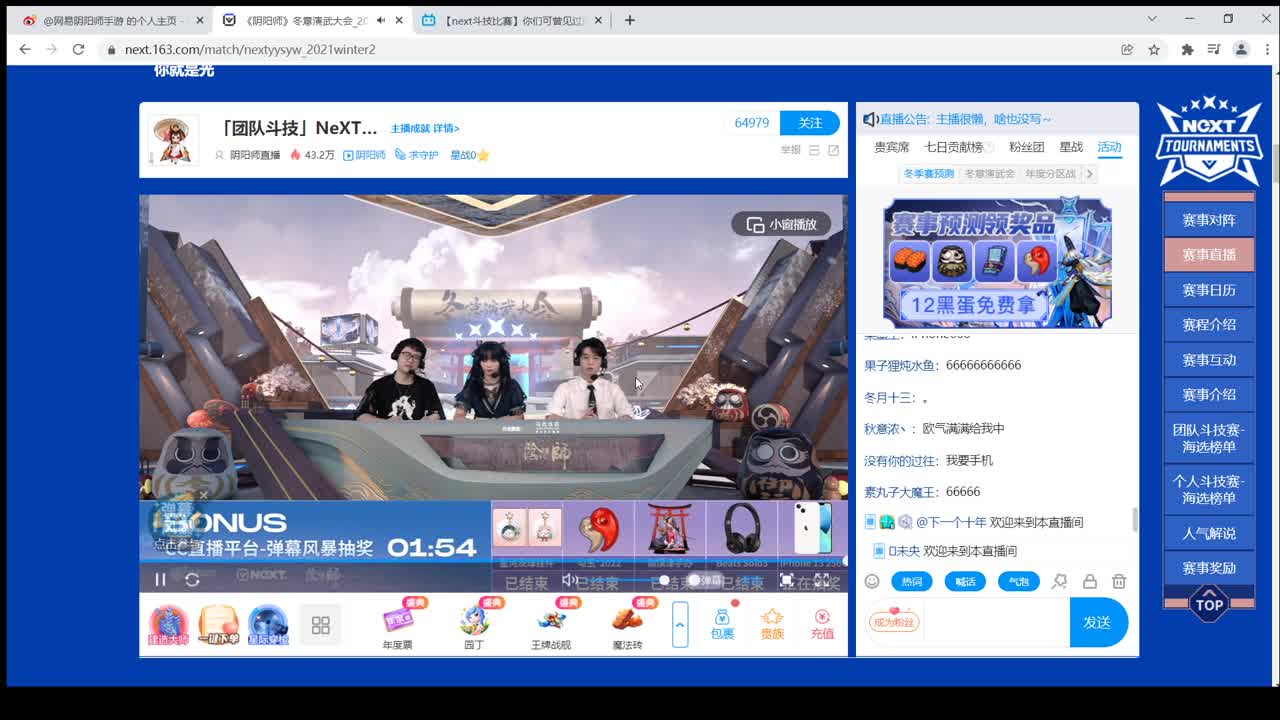Select the 冬意演武会 sub-tab
1280x720 pixels.
(990, 174)
